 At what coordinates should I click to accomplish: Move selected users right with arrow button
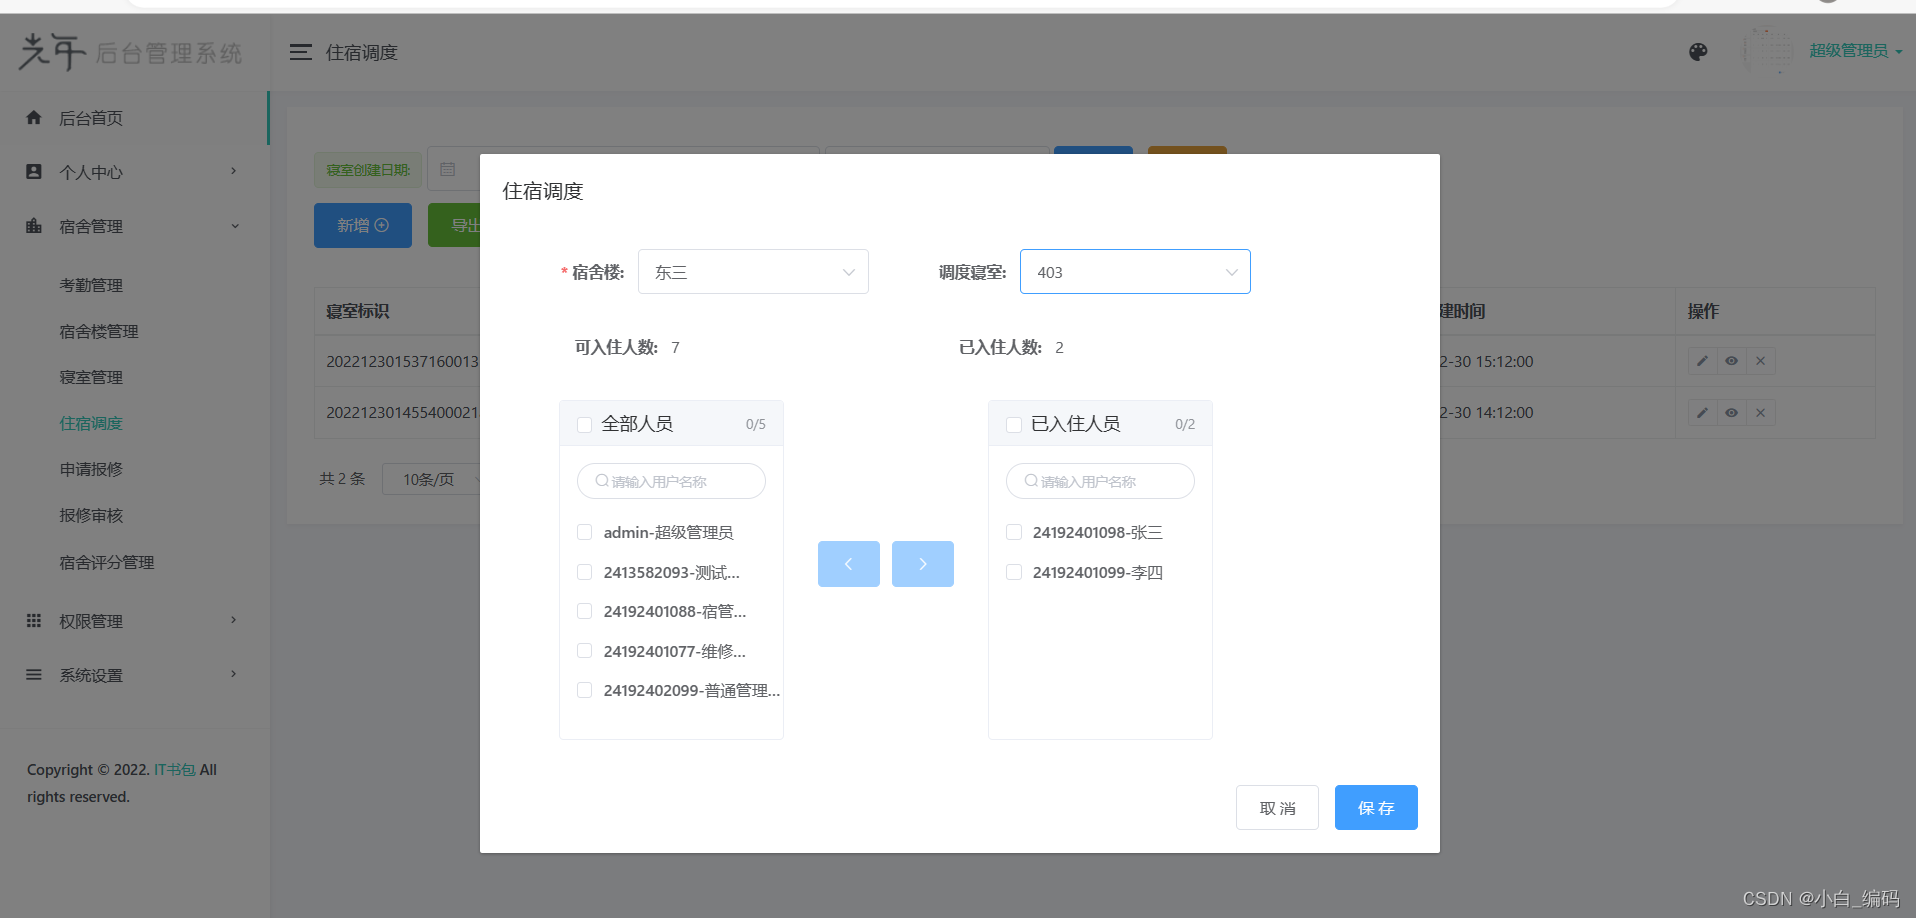click(x=923, y=564)
